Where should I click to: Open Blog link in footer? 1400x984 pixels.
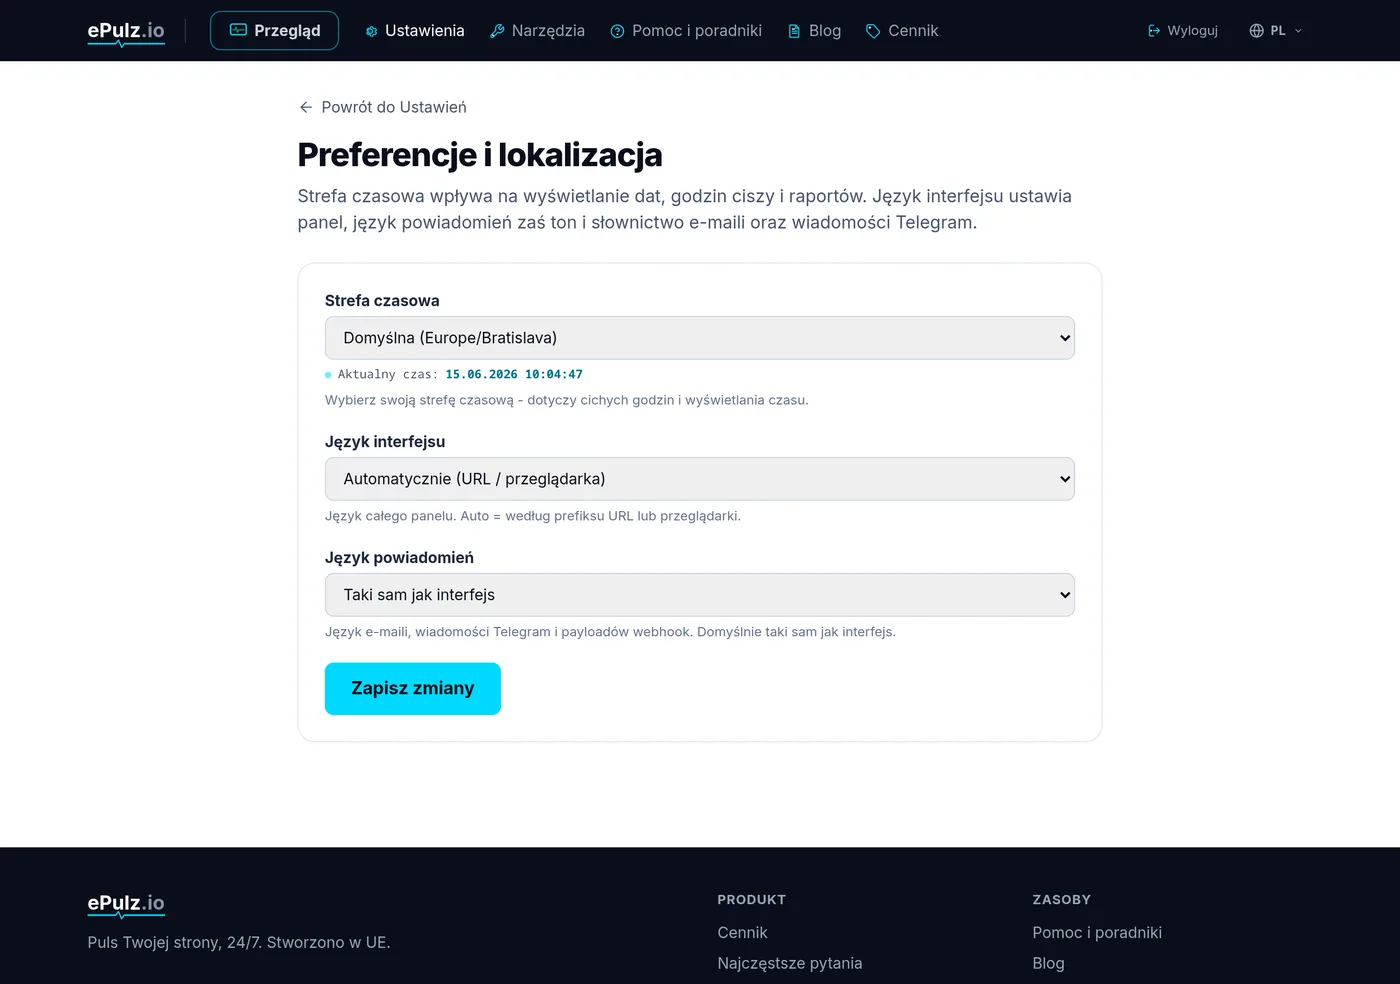pos(1048,963)
